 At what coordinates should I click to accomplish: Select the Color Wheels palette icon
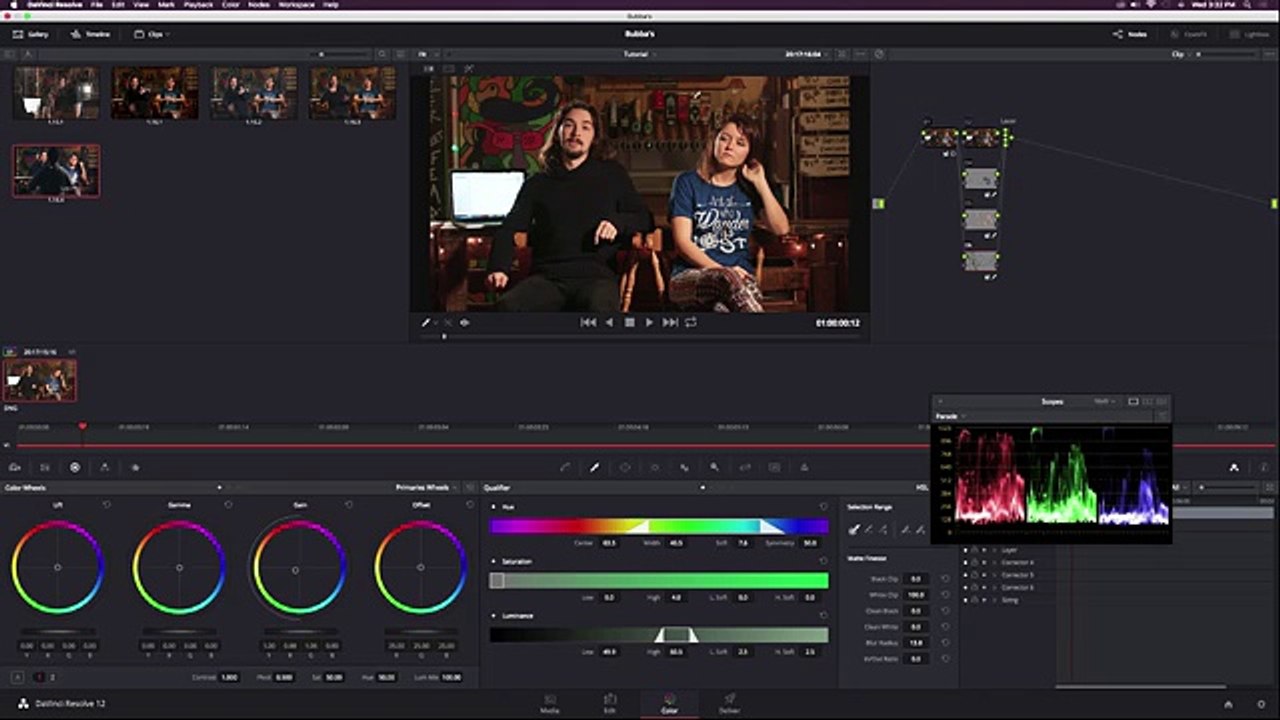75,467
